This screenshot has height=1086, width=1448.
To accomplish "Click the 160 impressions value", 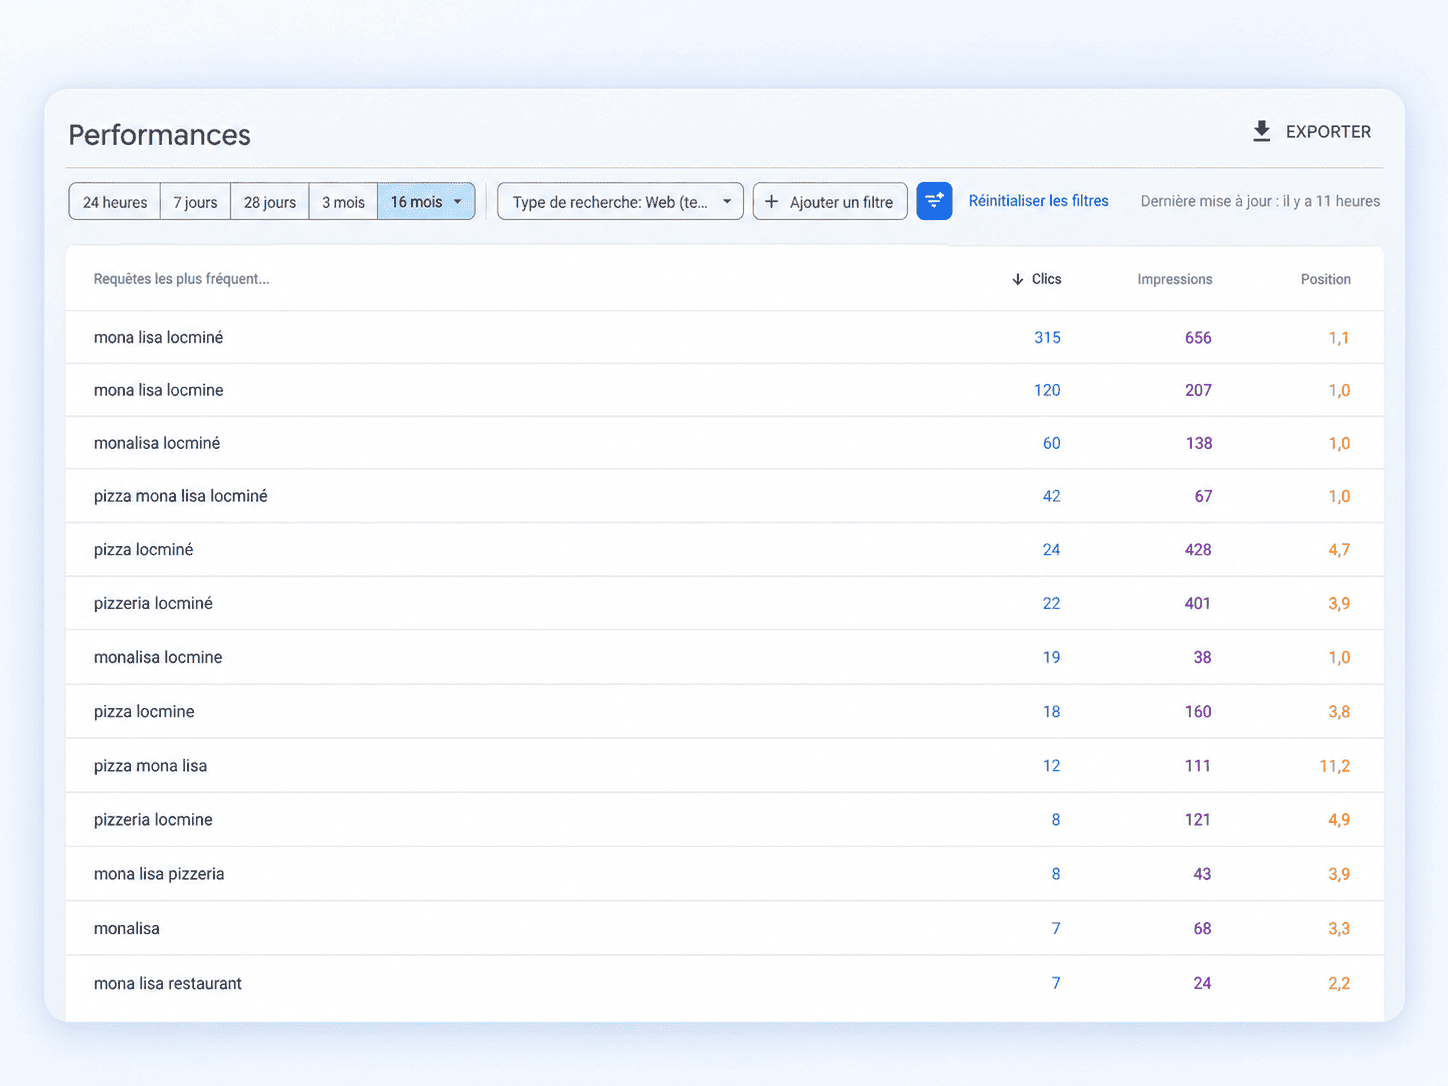I will coord(1198,712).
